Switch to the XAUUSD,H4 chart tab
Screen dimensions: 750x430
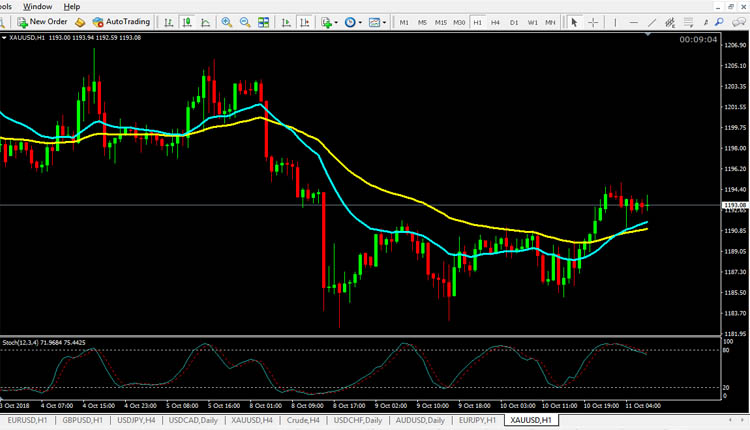(252, 420)
